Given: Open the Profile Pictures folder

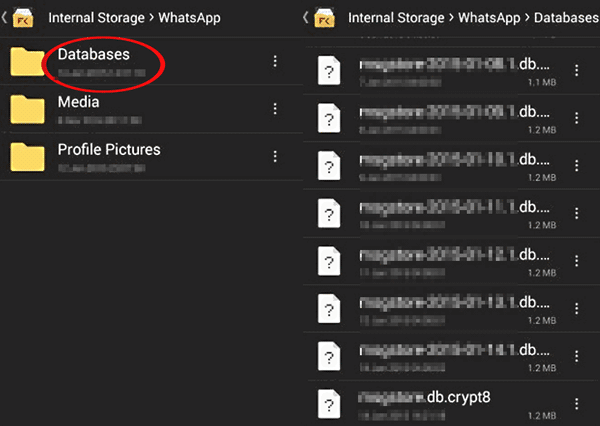Looking at the screenshot, I should (x=108, y=150).
